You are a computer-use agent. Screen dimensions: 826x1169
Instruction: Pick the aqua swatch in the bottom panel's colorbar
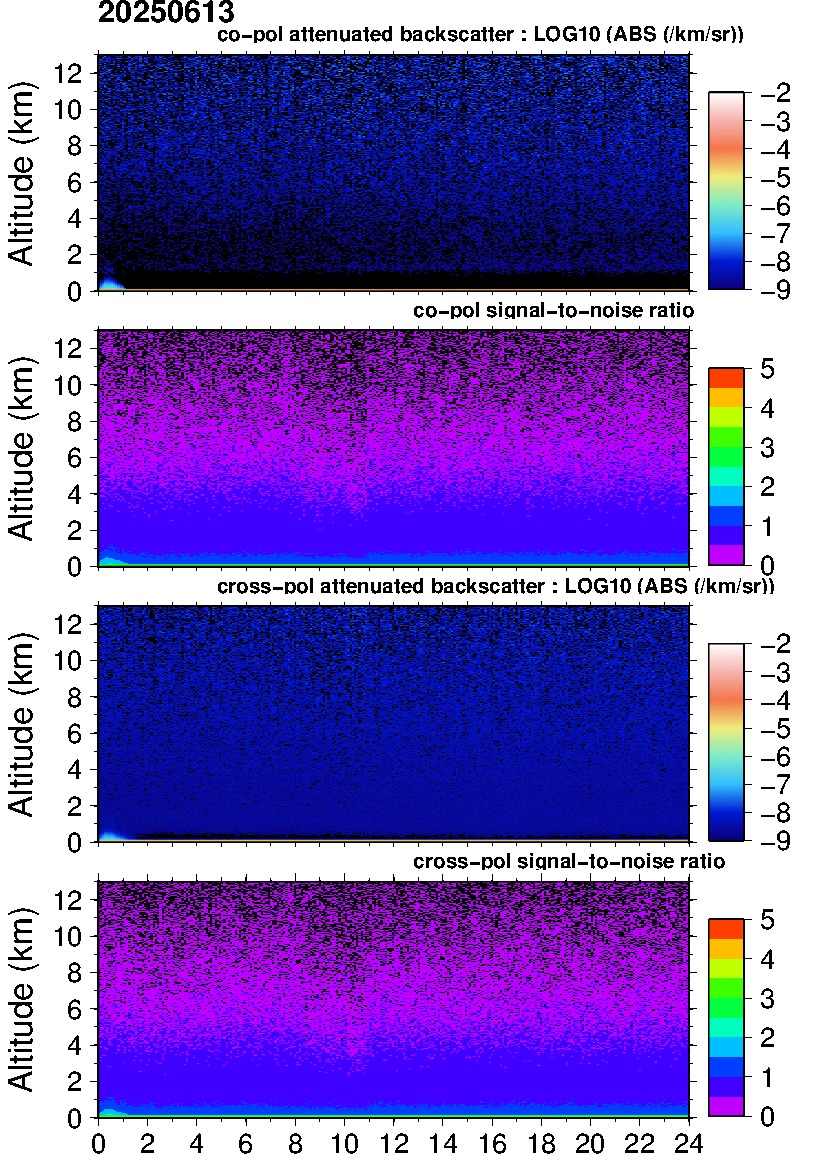point(726,1027)
